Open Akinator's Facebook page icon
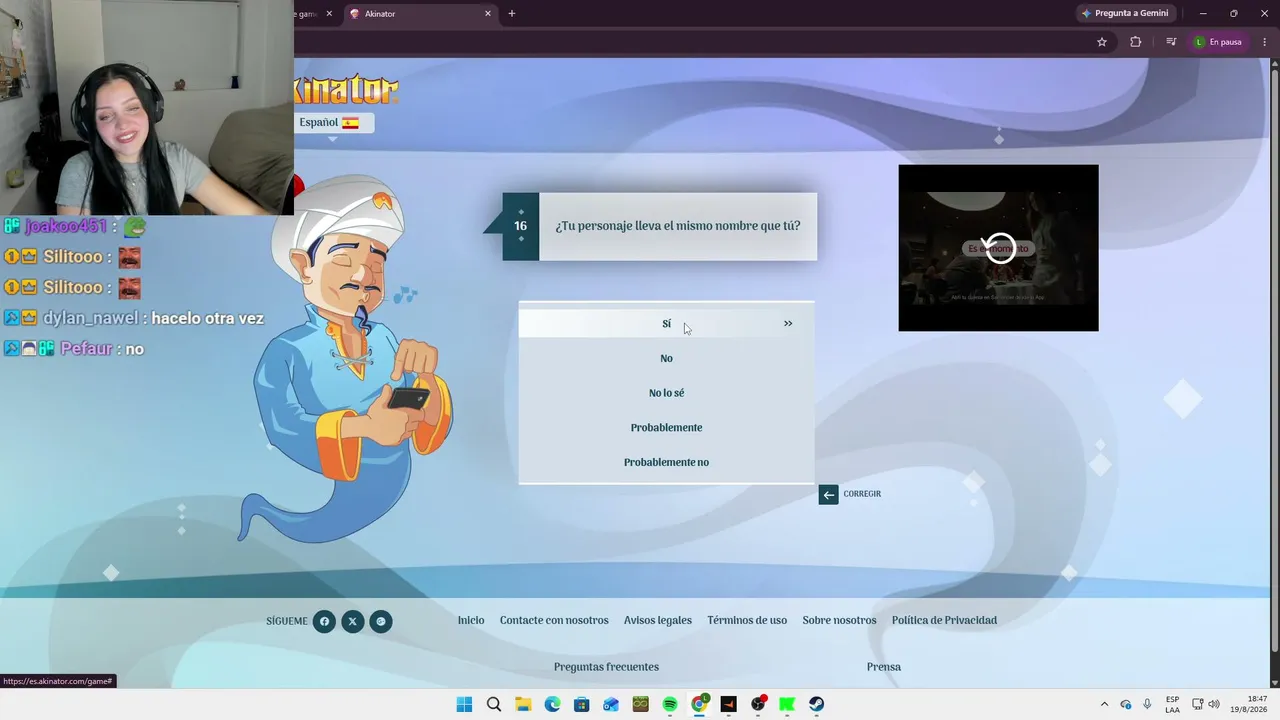Screen dimensions: 1280x720 click(324, 621)
